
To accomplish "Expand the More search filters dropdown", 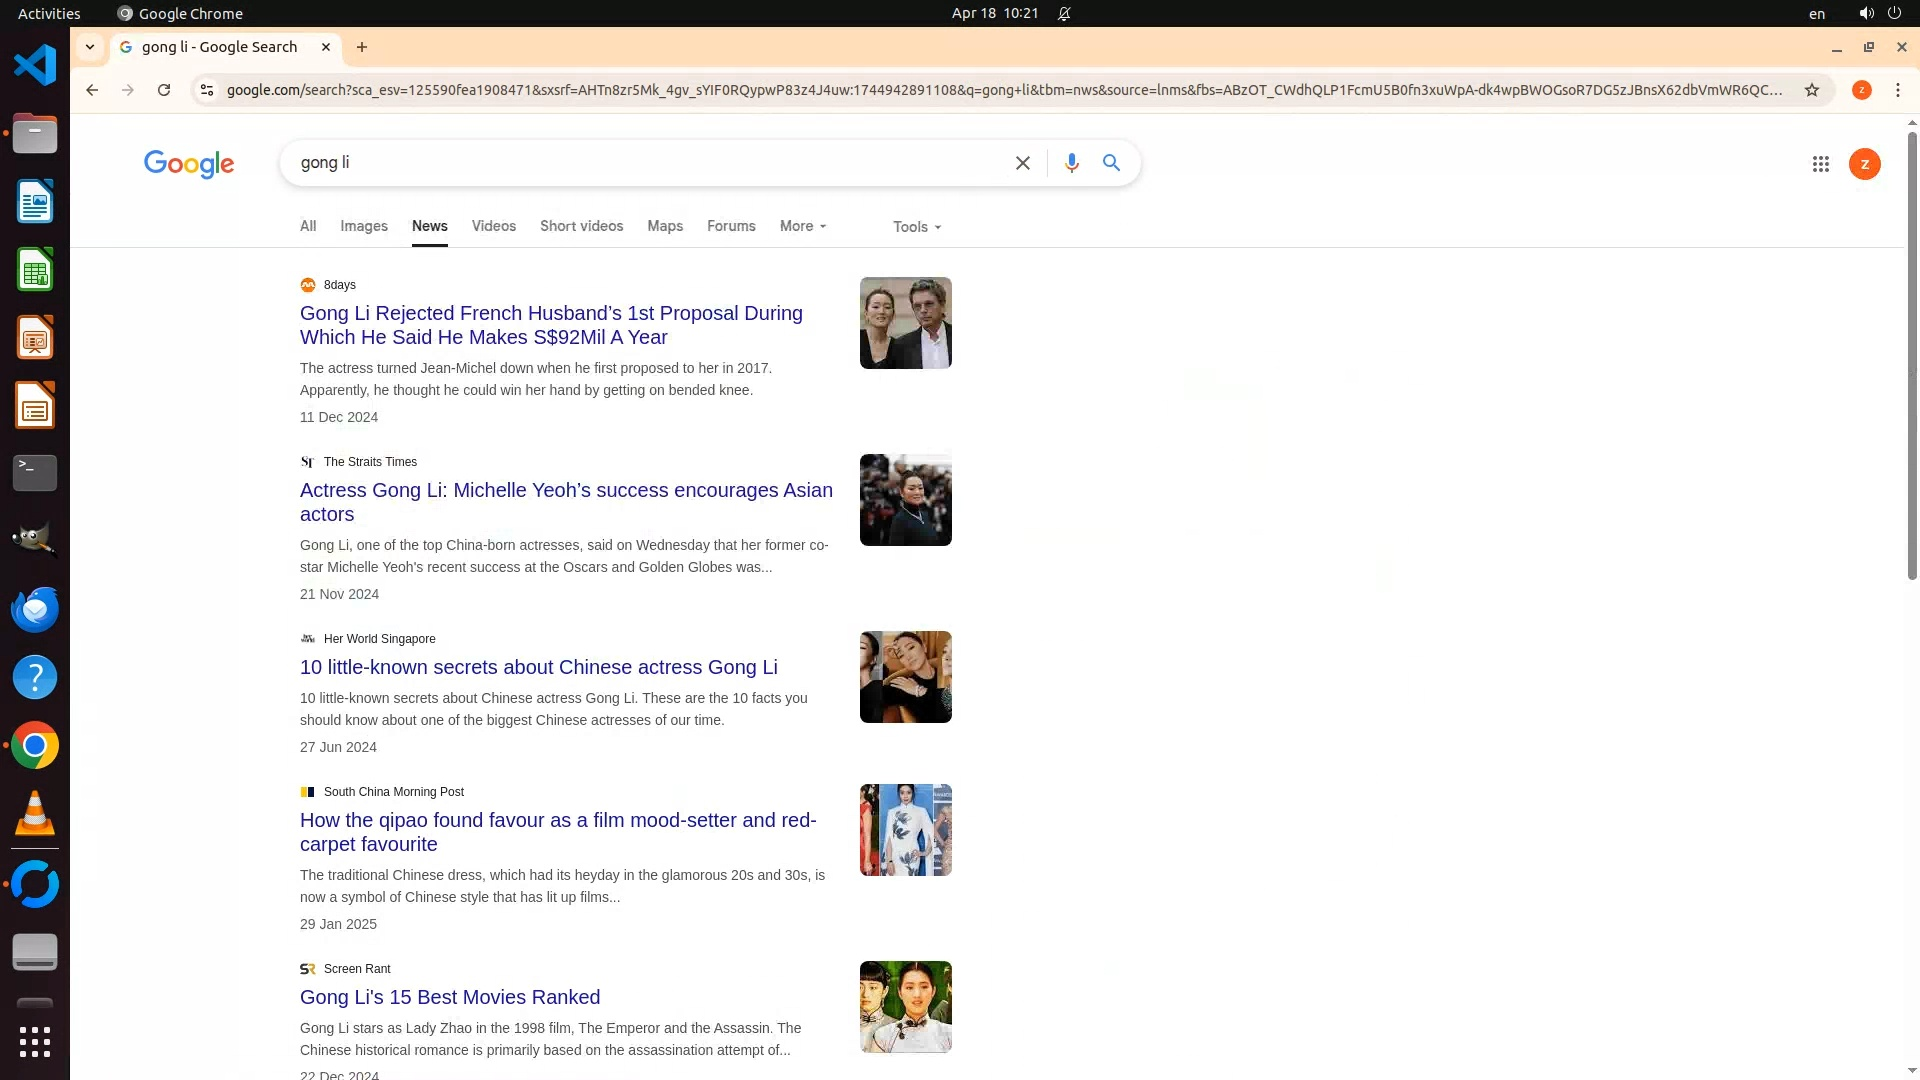I will pyautogui.click(x=803, y=226).
